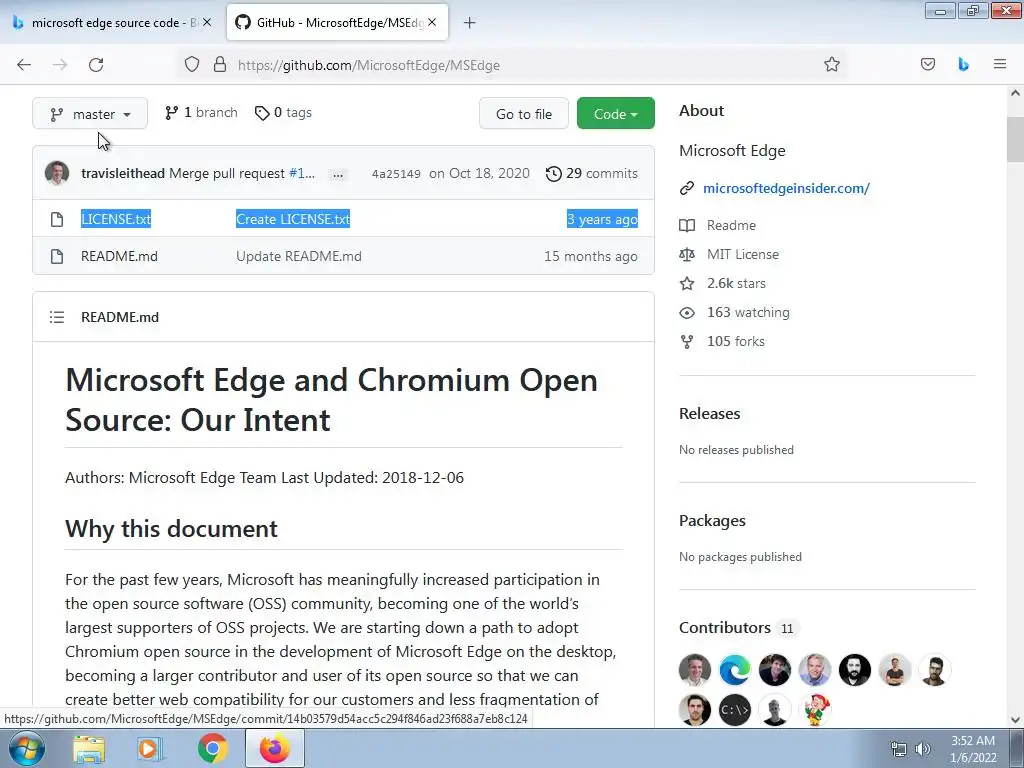The height and width of the screenshot is (768, 1024).
Task: Open the elf cartoon contributor avatar
Action: click(814, 710)
